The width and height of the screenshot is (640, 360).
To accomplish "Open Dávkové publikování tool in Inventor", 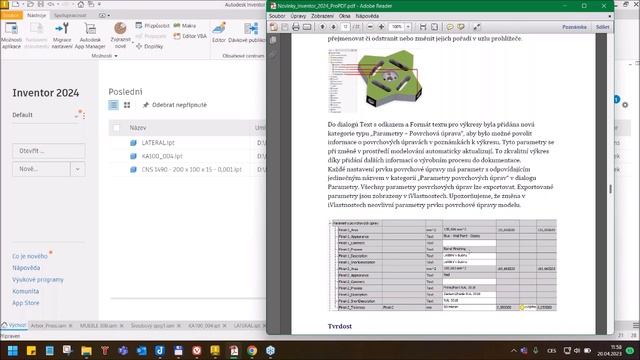I will coord(247,33).
